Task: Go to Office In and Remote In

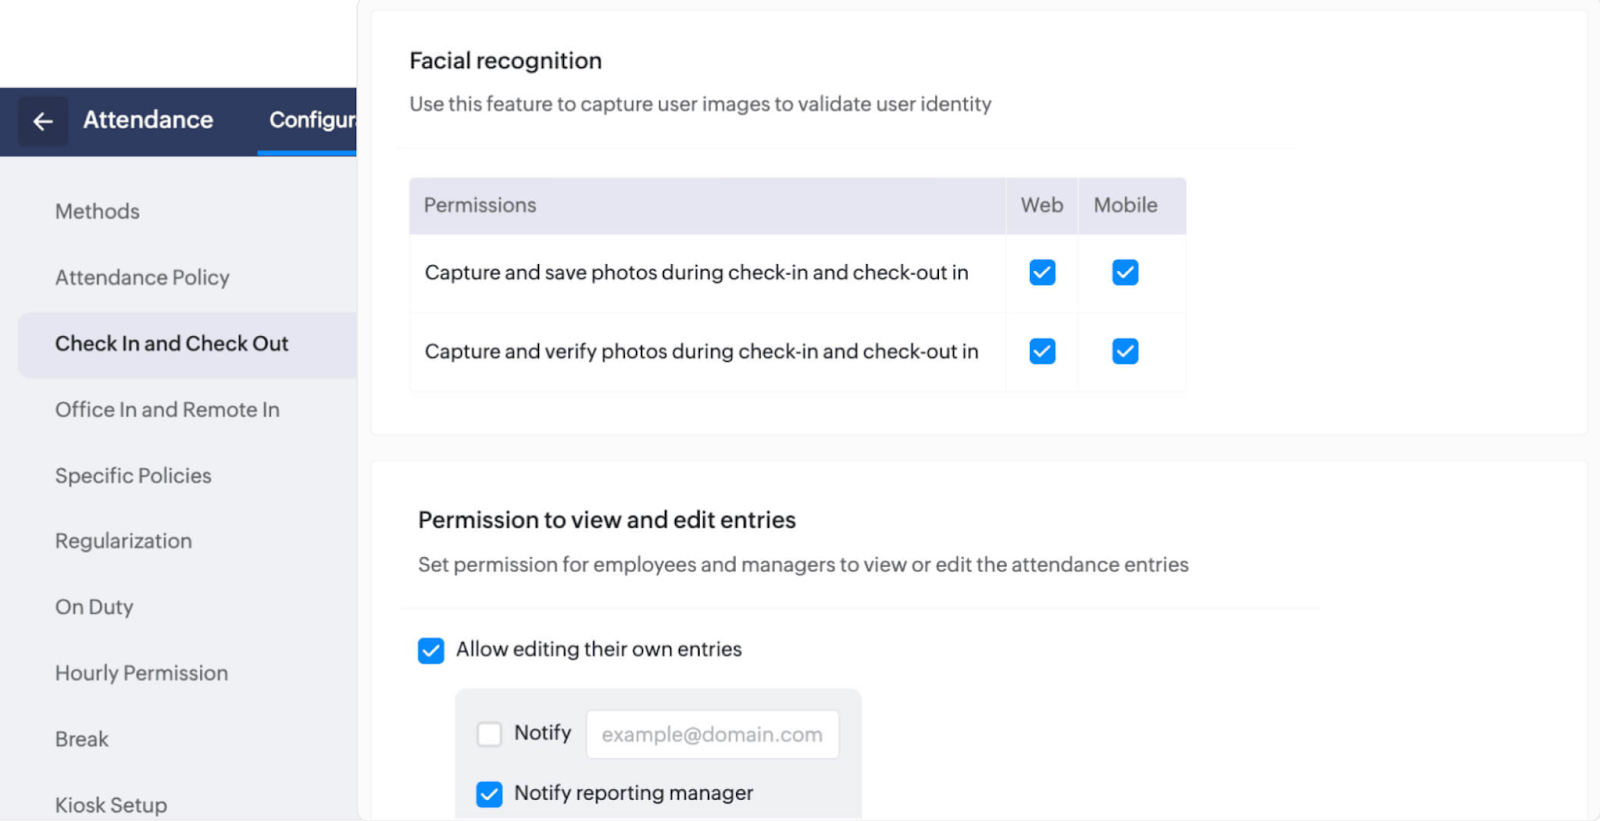Action: click(x=167, y=409)
